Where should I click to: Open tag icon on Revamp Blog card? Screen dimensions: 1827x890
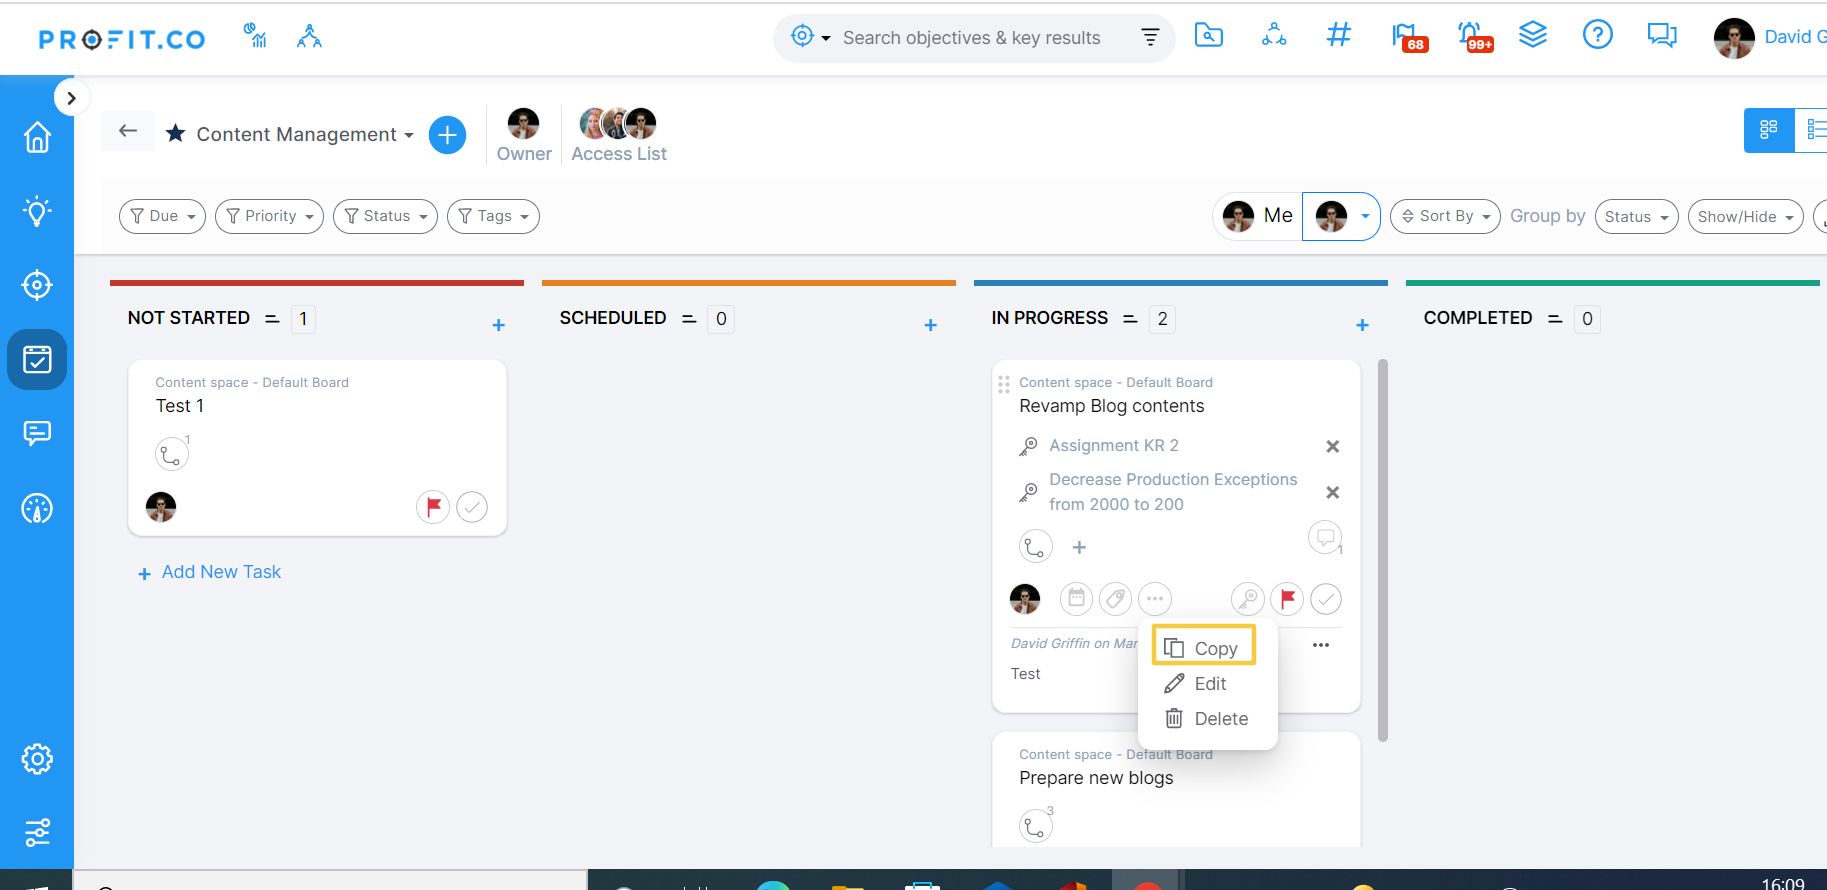click(1115, 599)
